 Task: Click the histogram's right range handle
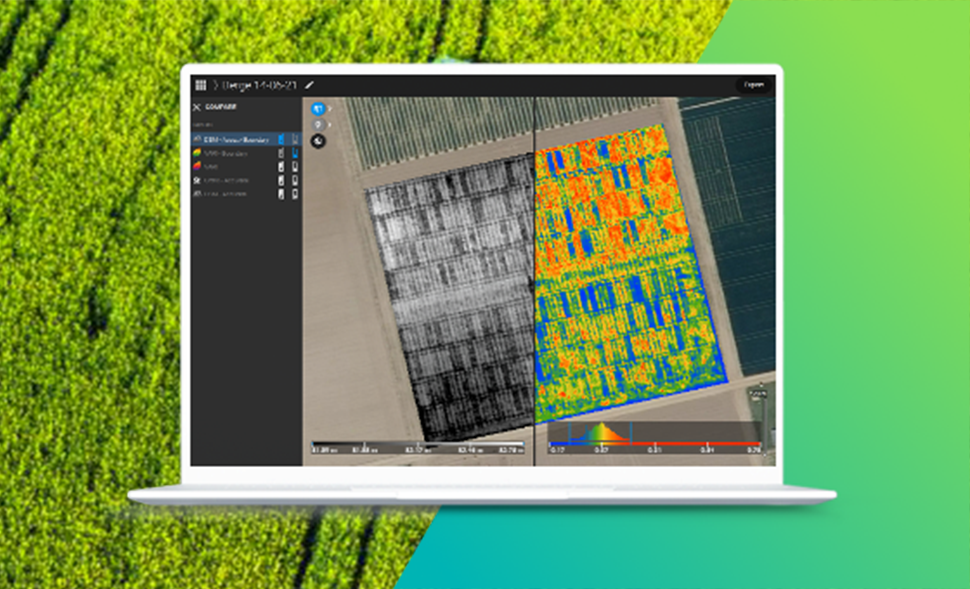point(630,433)
